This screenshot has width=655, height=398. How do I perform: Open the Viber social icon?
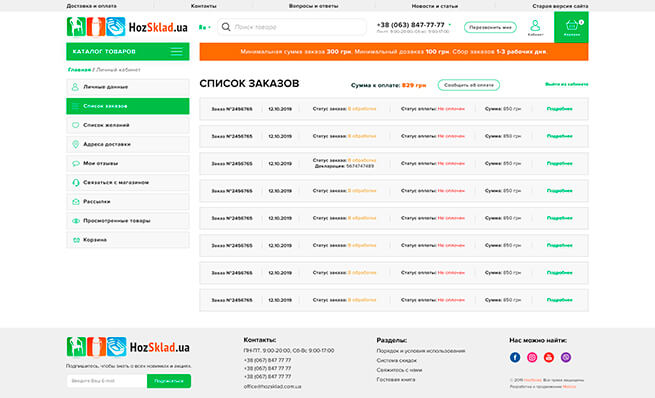click(x=566, y=357)
